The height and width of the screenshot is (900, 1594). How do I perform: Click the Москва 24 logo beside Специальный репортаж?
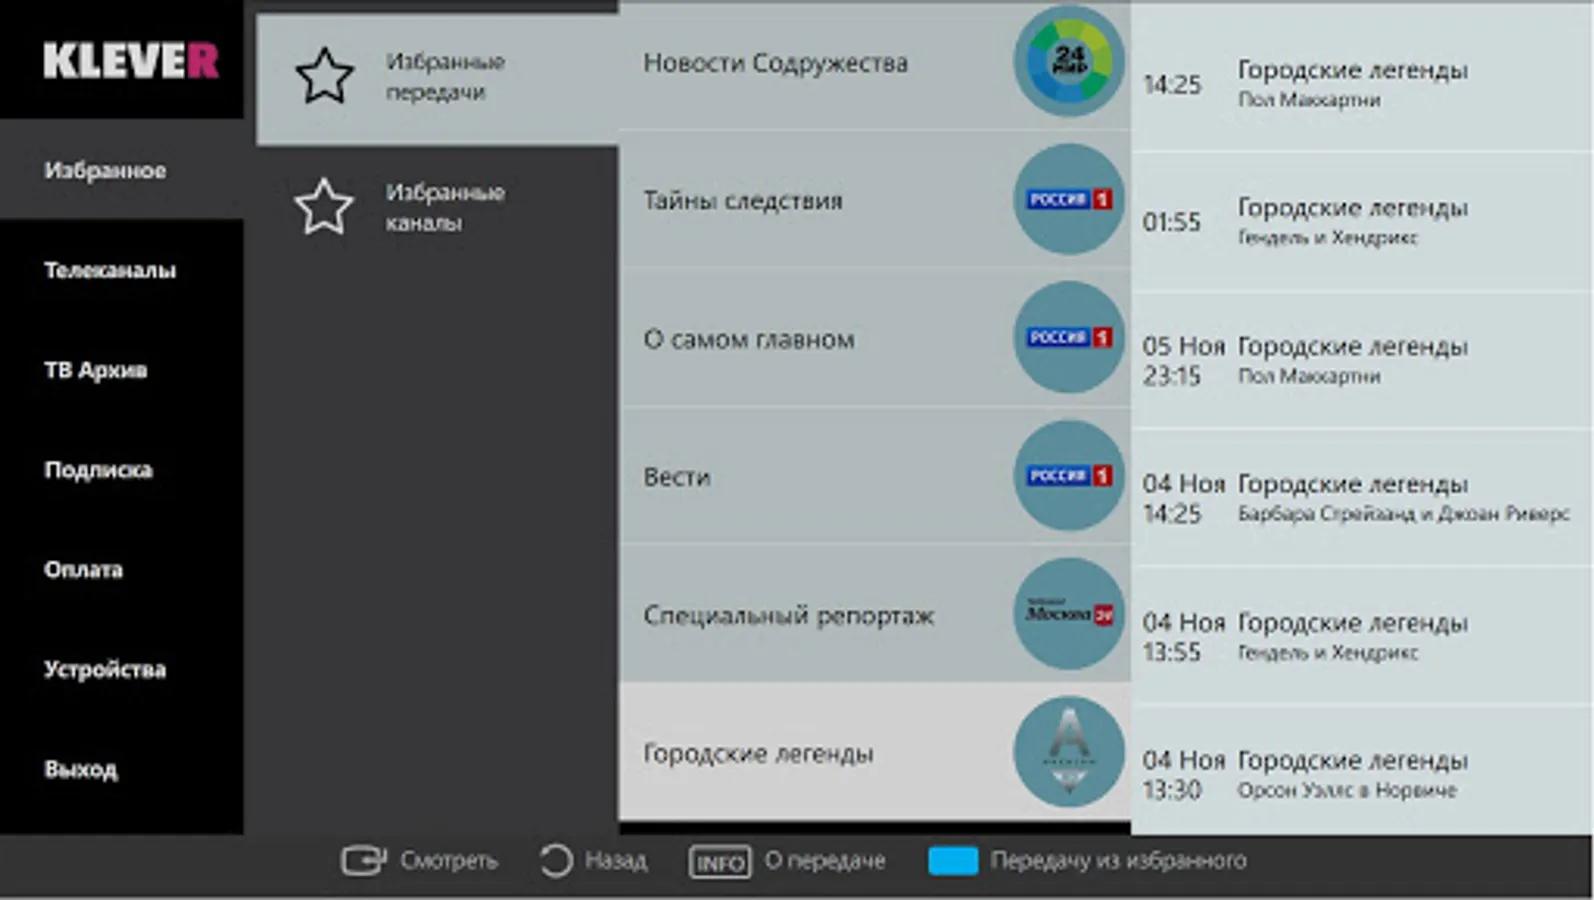tap(1069, 613)
